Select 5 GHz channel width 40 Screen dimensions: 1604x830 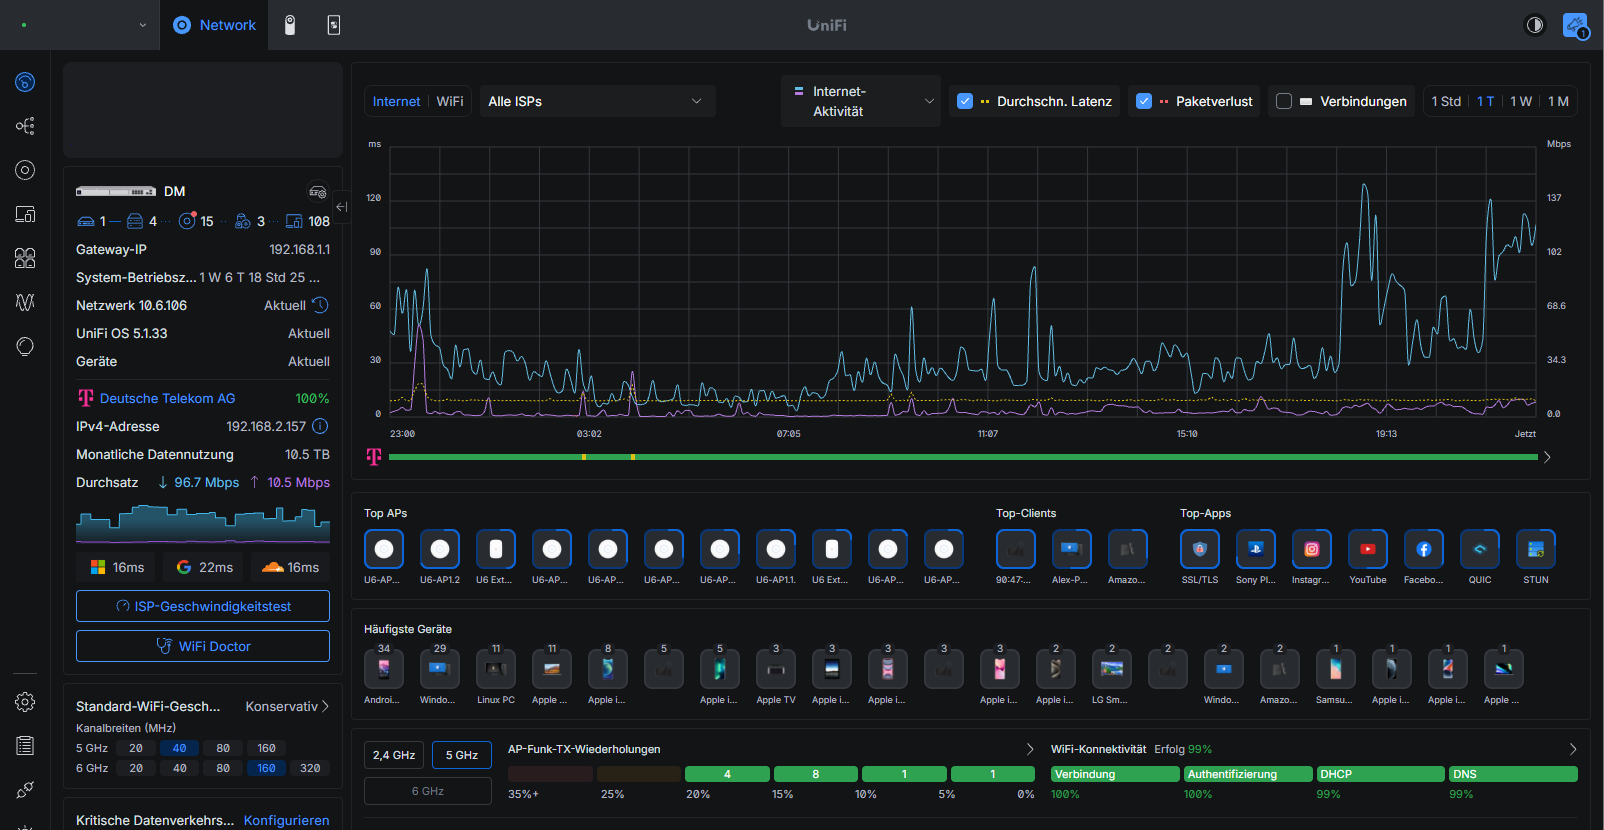coord(179,748)
